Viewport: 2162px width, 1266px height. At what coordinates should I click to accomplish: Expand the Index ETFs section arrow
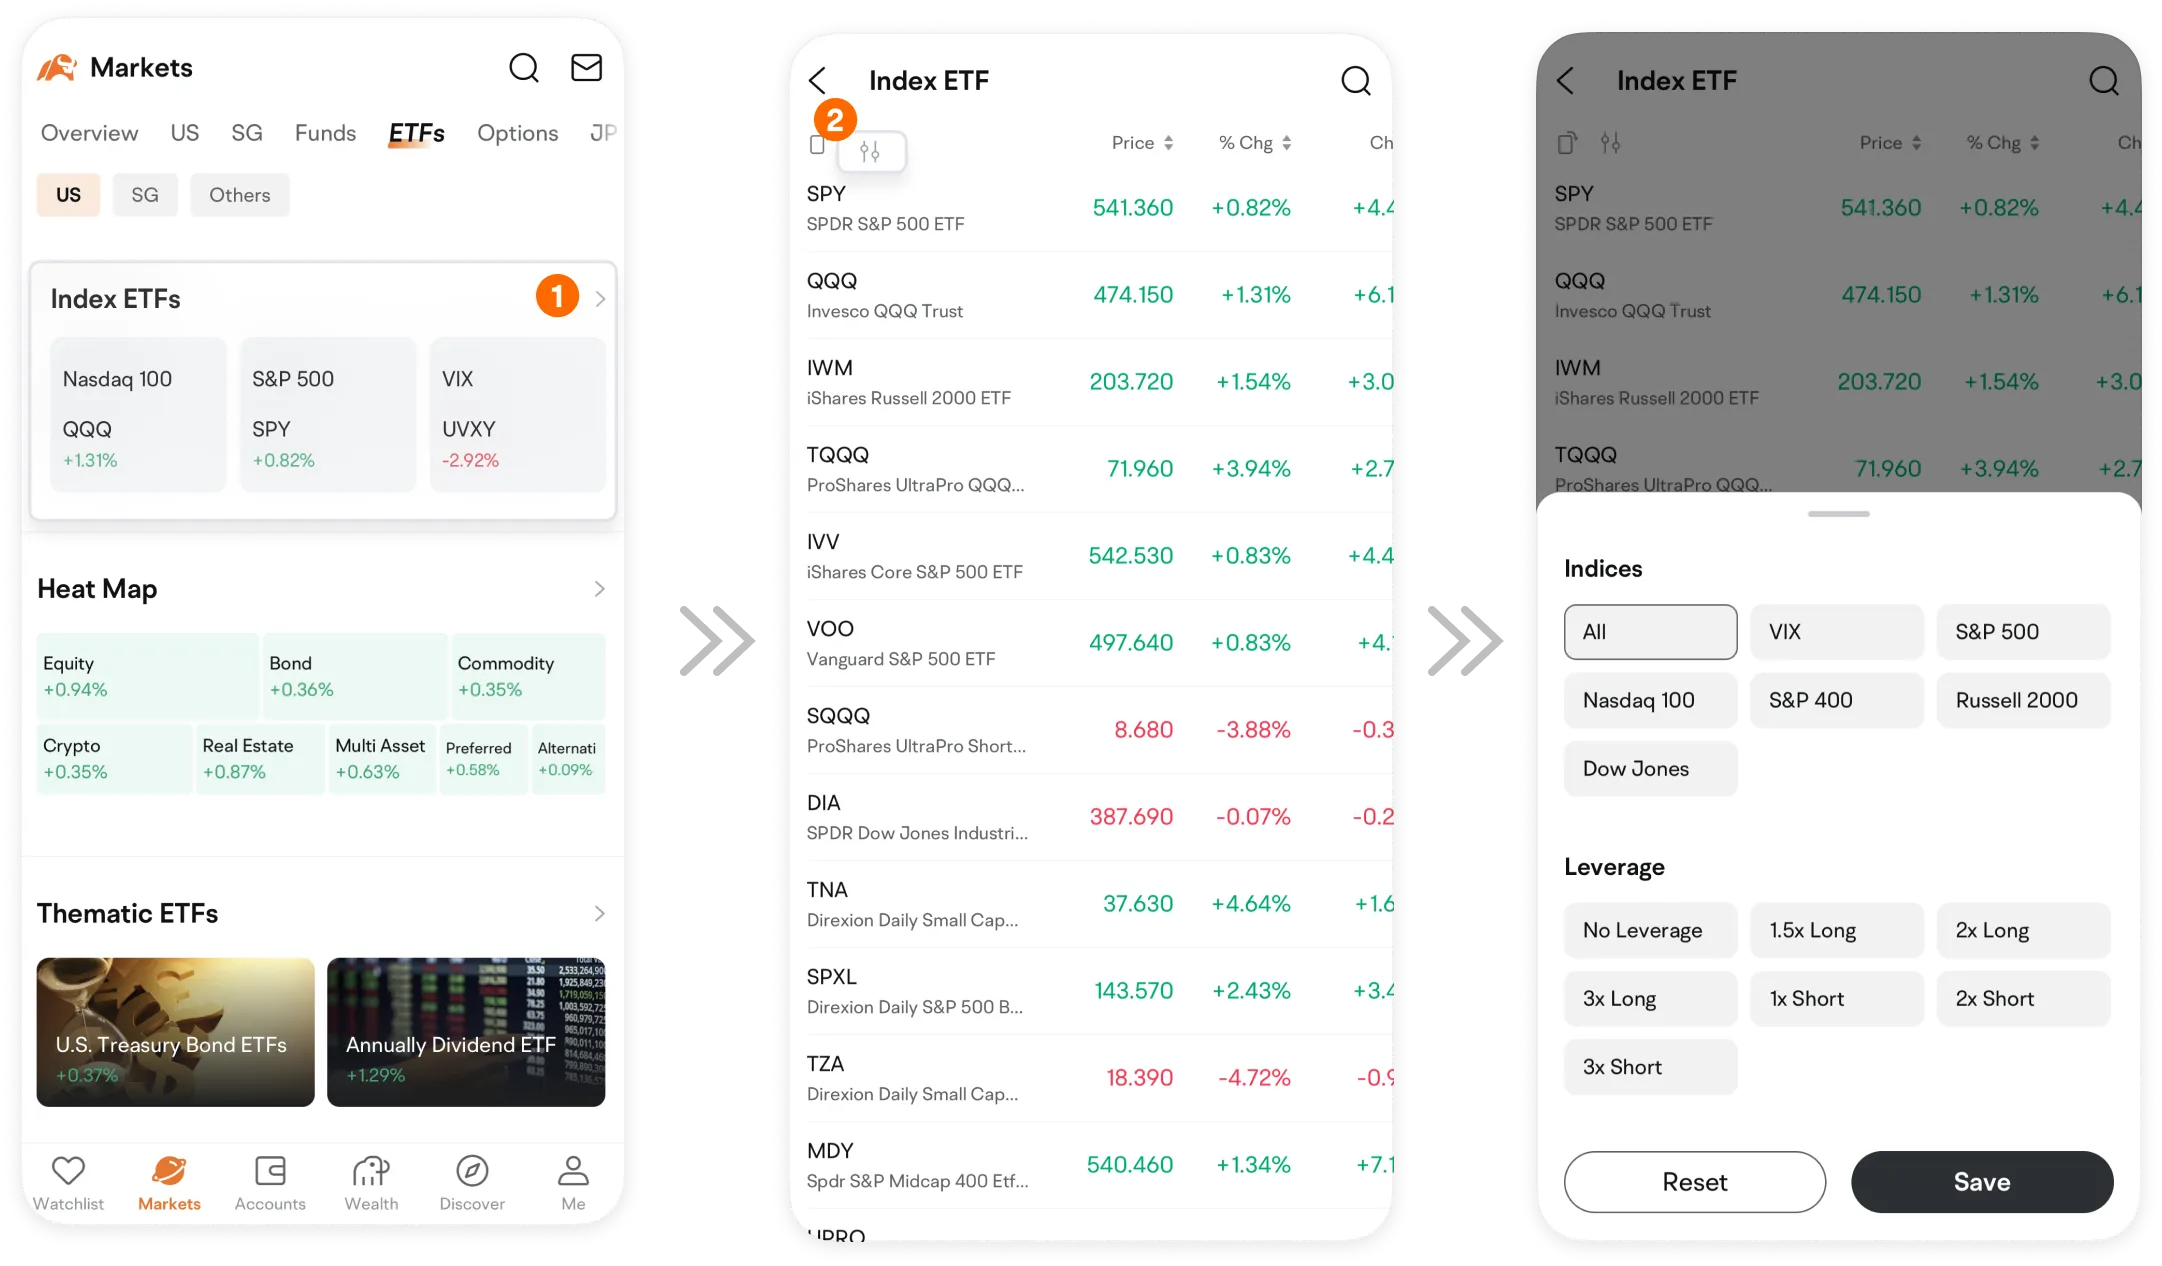coord(600,297)
